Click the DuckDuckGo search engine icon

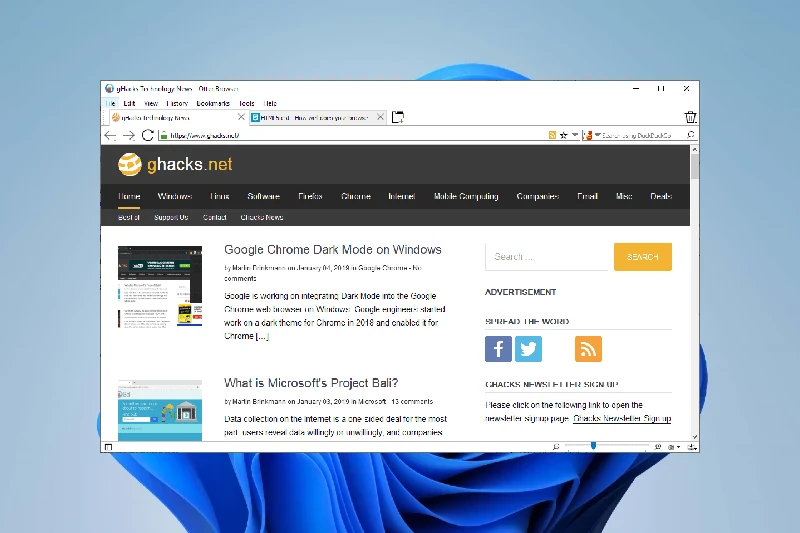(588, 135)
